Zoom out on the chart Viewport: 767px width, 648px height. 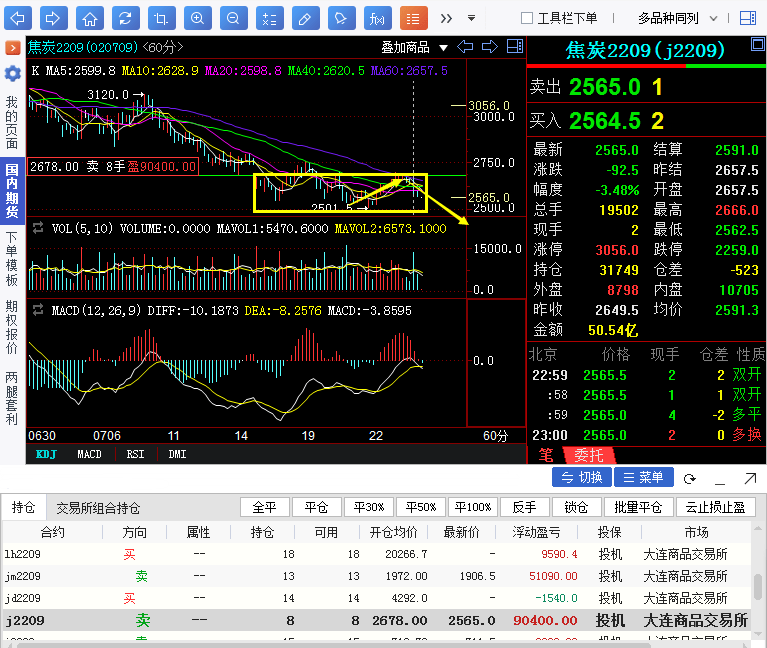(x=232, y=18)
